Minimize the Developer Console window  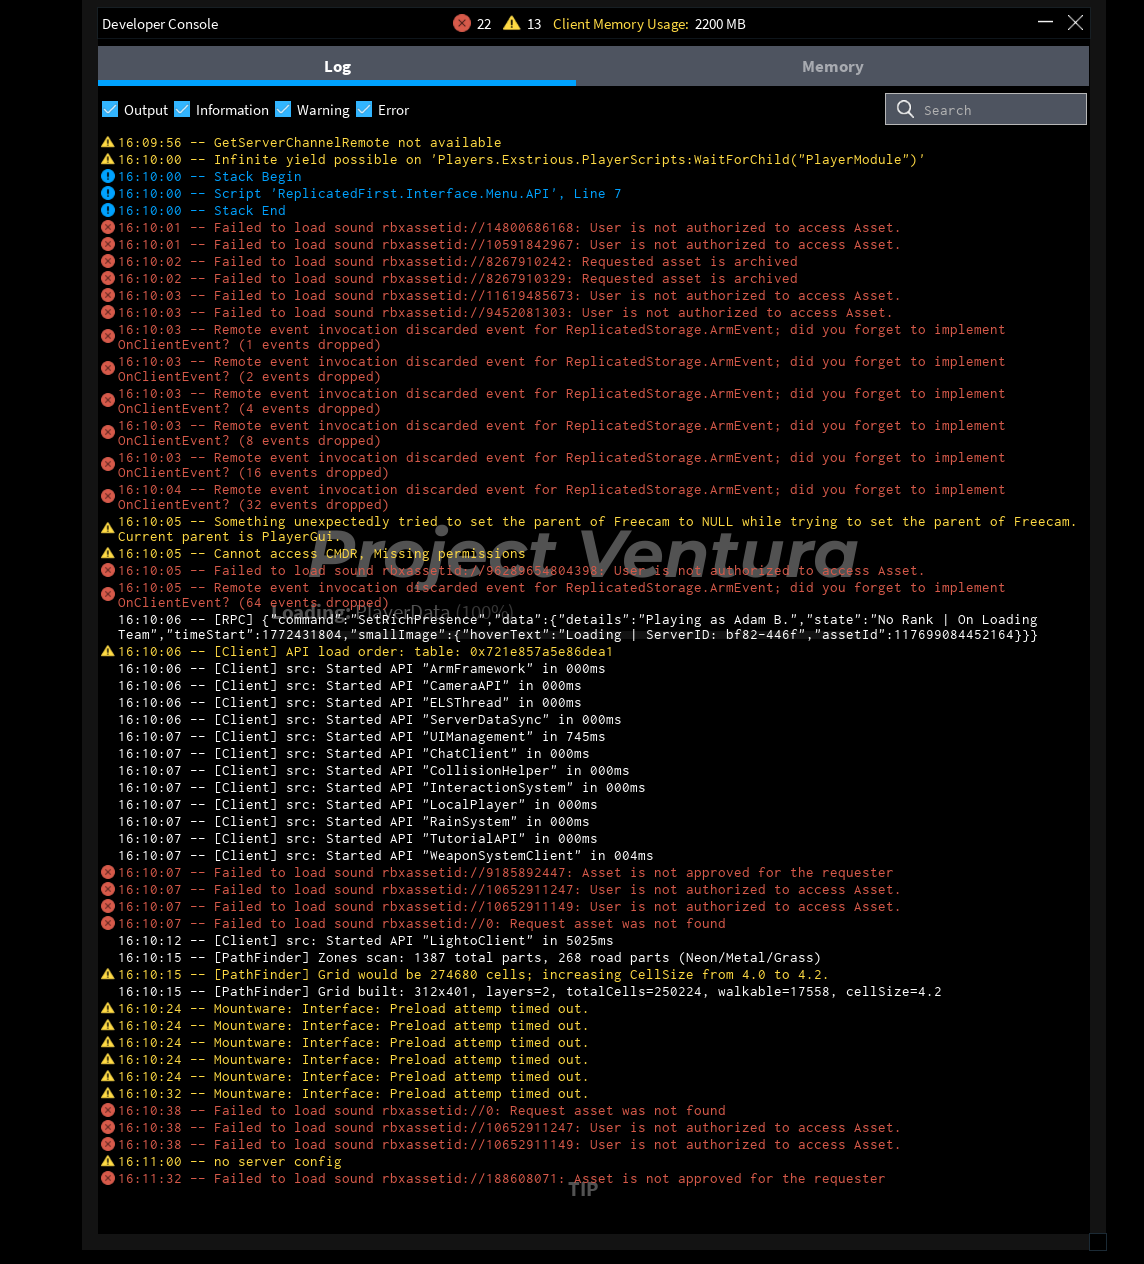(x=1045, y=22)
